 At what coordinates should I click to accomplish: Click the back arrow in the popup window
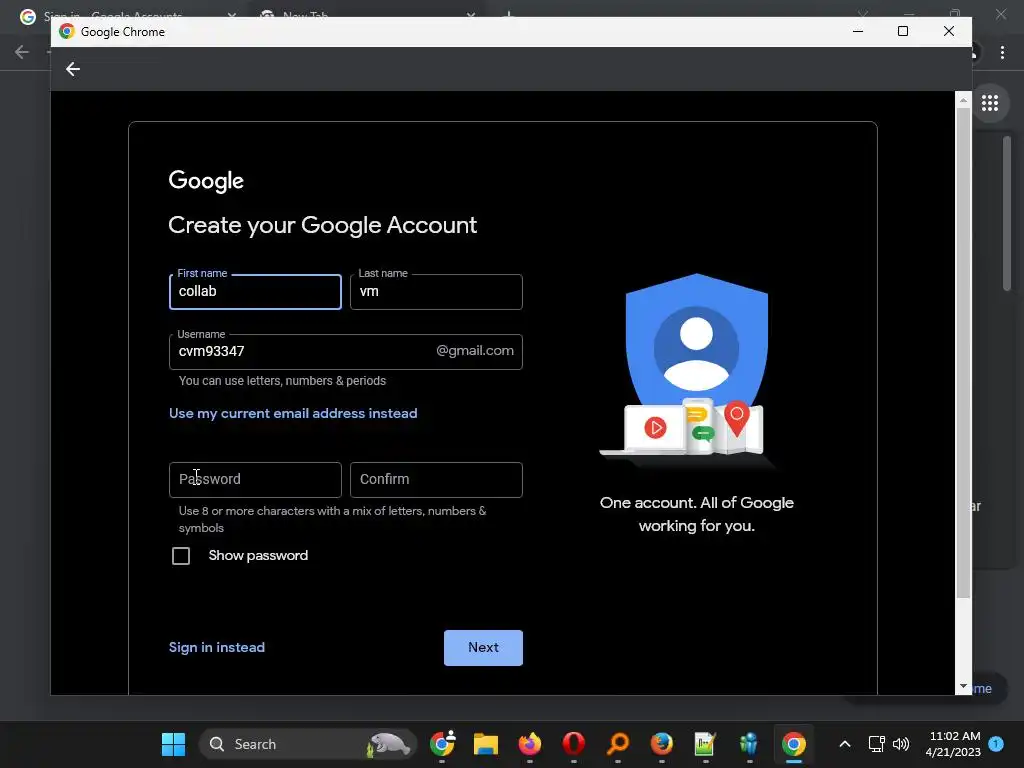[x=72, y=69]
